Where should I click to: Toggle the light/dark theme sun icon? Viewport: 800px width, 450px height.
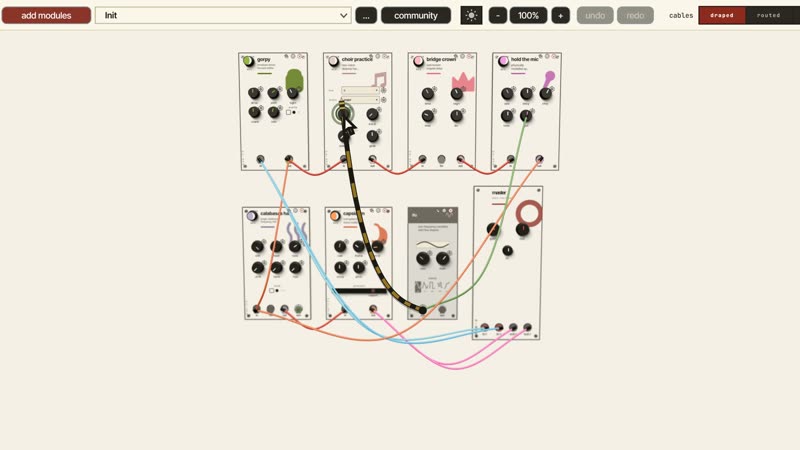click(471, 15)
